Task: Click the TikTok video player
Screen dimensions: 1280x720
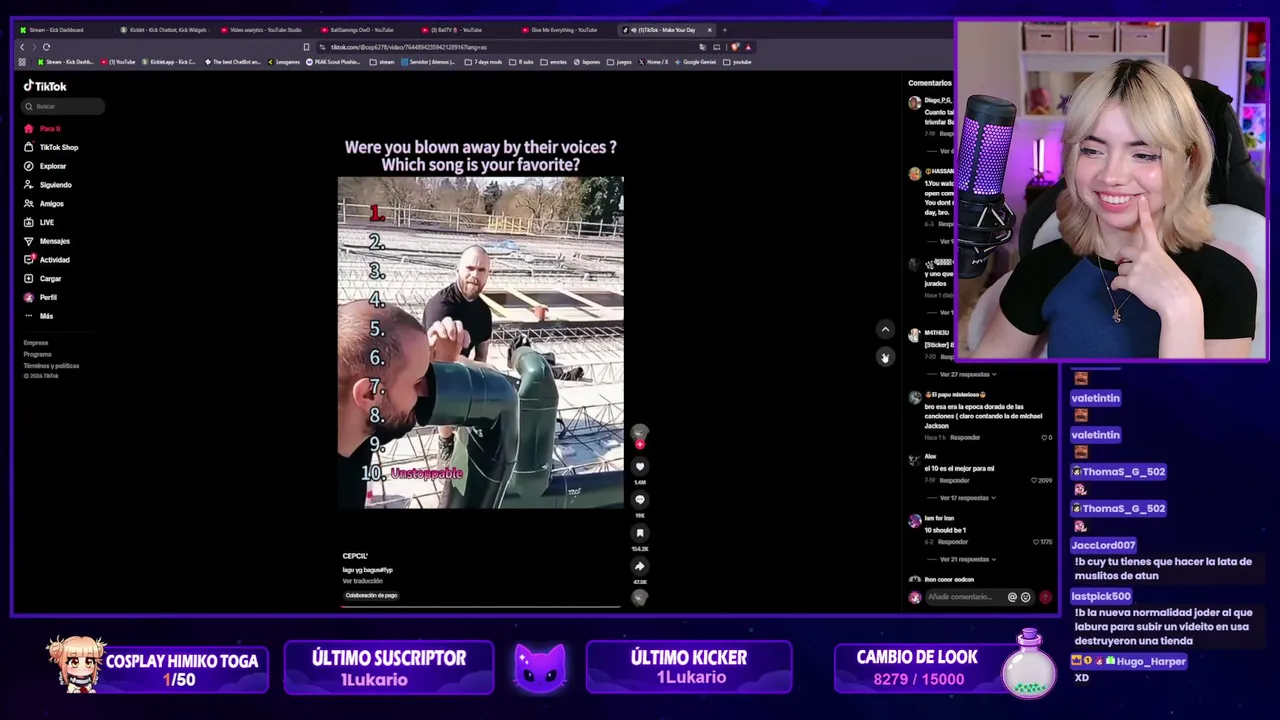Action: click(480, 343)
